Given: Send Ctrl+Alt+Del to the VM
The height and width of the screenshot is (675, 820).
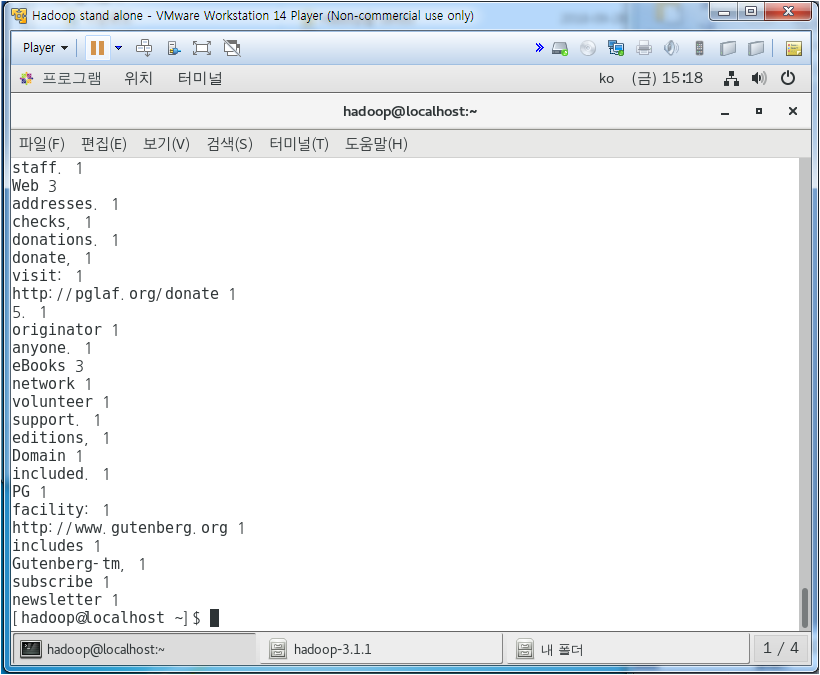Looking at the screenshot, I should [x=144, y=48].
